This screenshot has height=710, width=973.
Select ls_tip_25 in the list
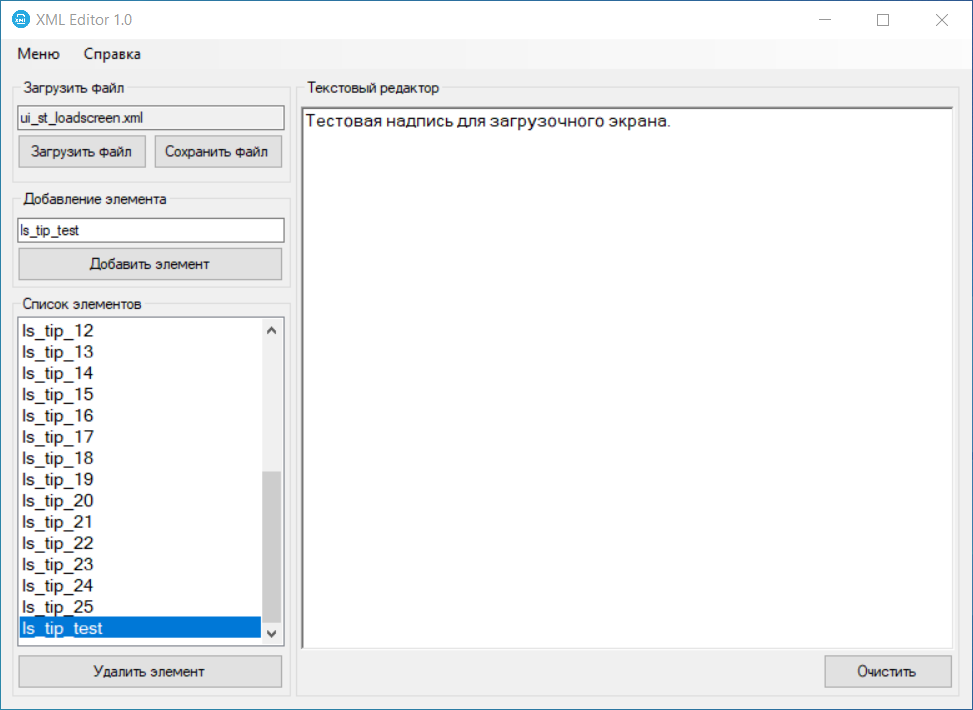point(140,607)
